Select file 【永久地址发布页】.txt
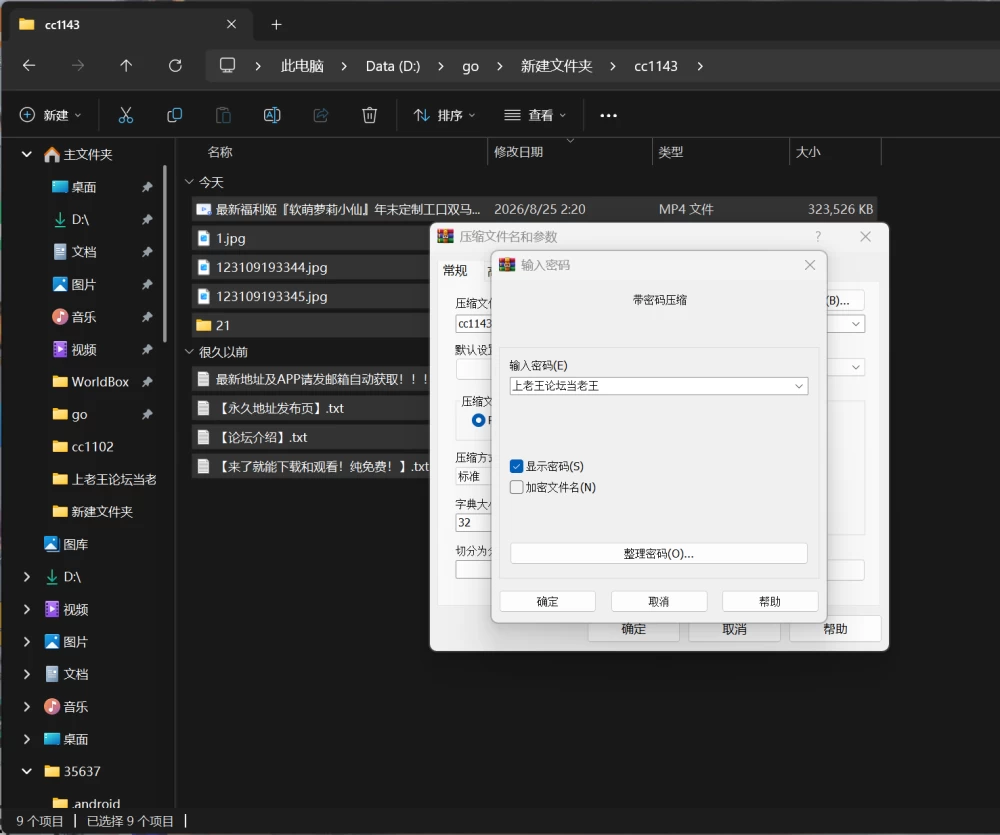Image resolution: width=1000 pixels, height=835 pixels. point(311,408)
